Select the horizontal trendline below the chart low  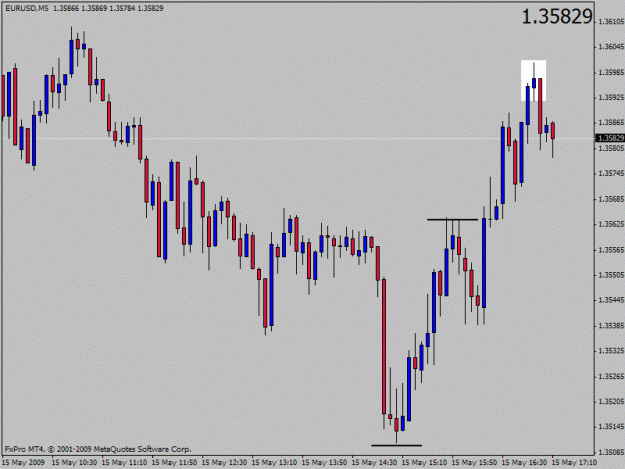(397, 445)
